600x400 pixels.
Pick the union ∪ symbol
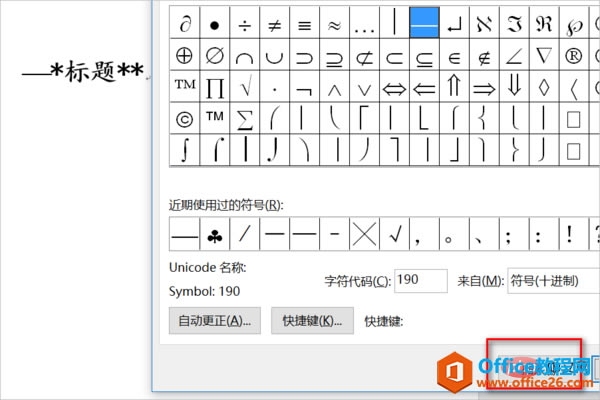point(274,54)
